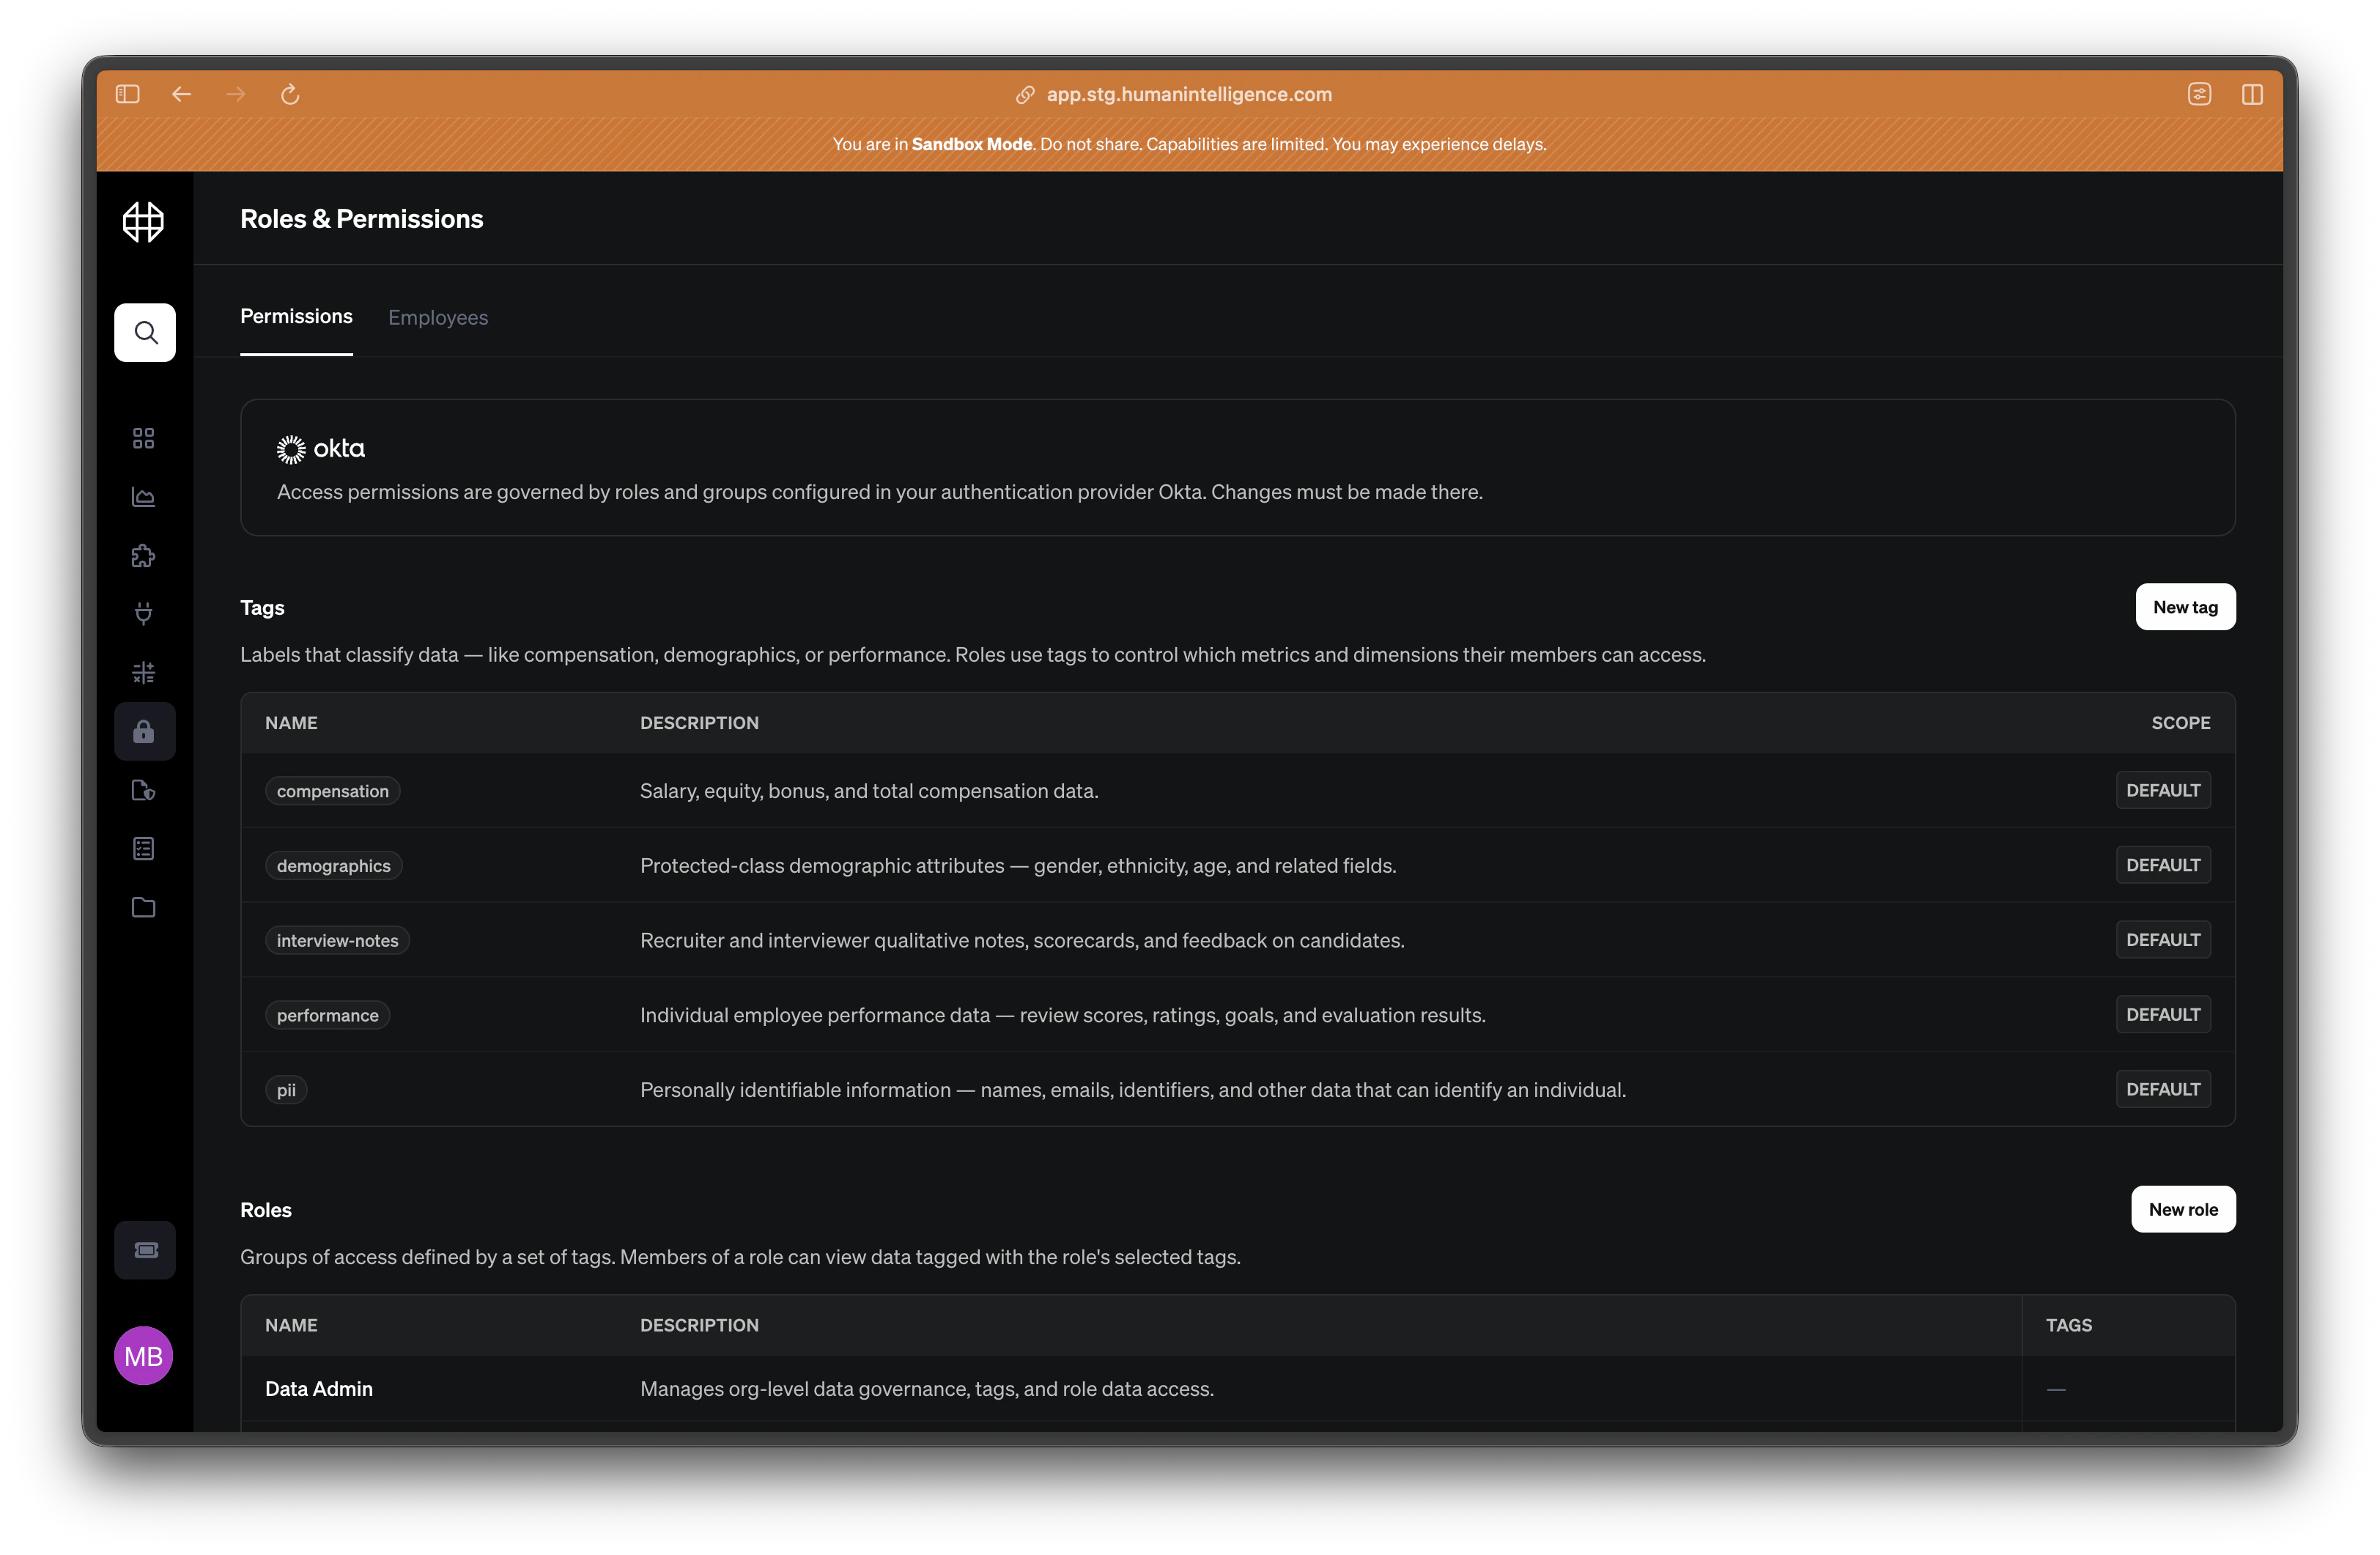Click the Tags section heading
Screen dimensions: 2380x1555
[262, 608]
